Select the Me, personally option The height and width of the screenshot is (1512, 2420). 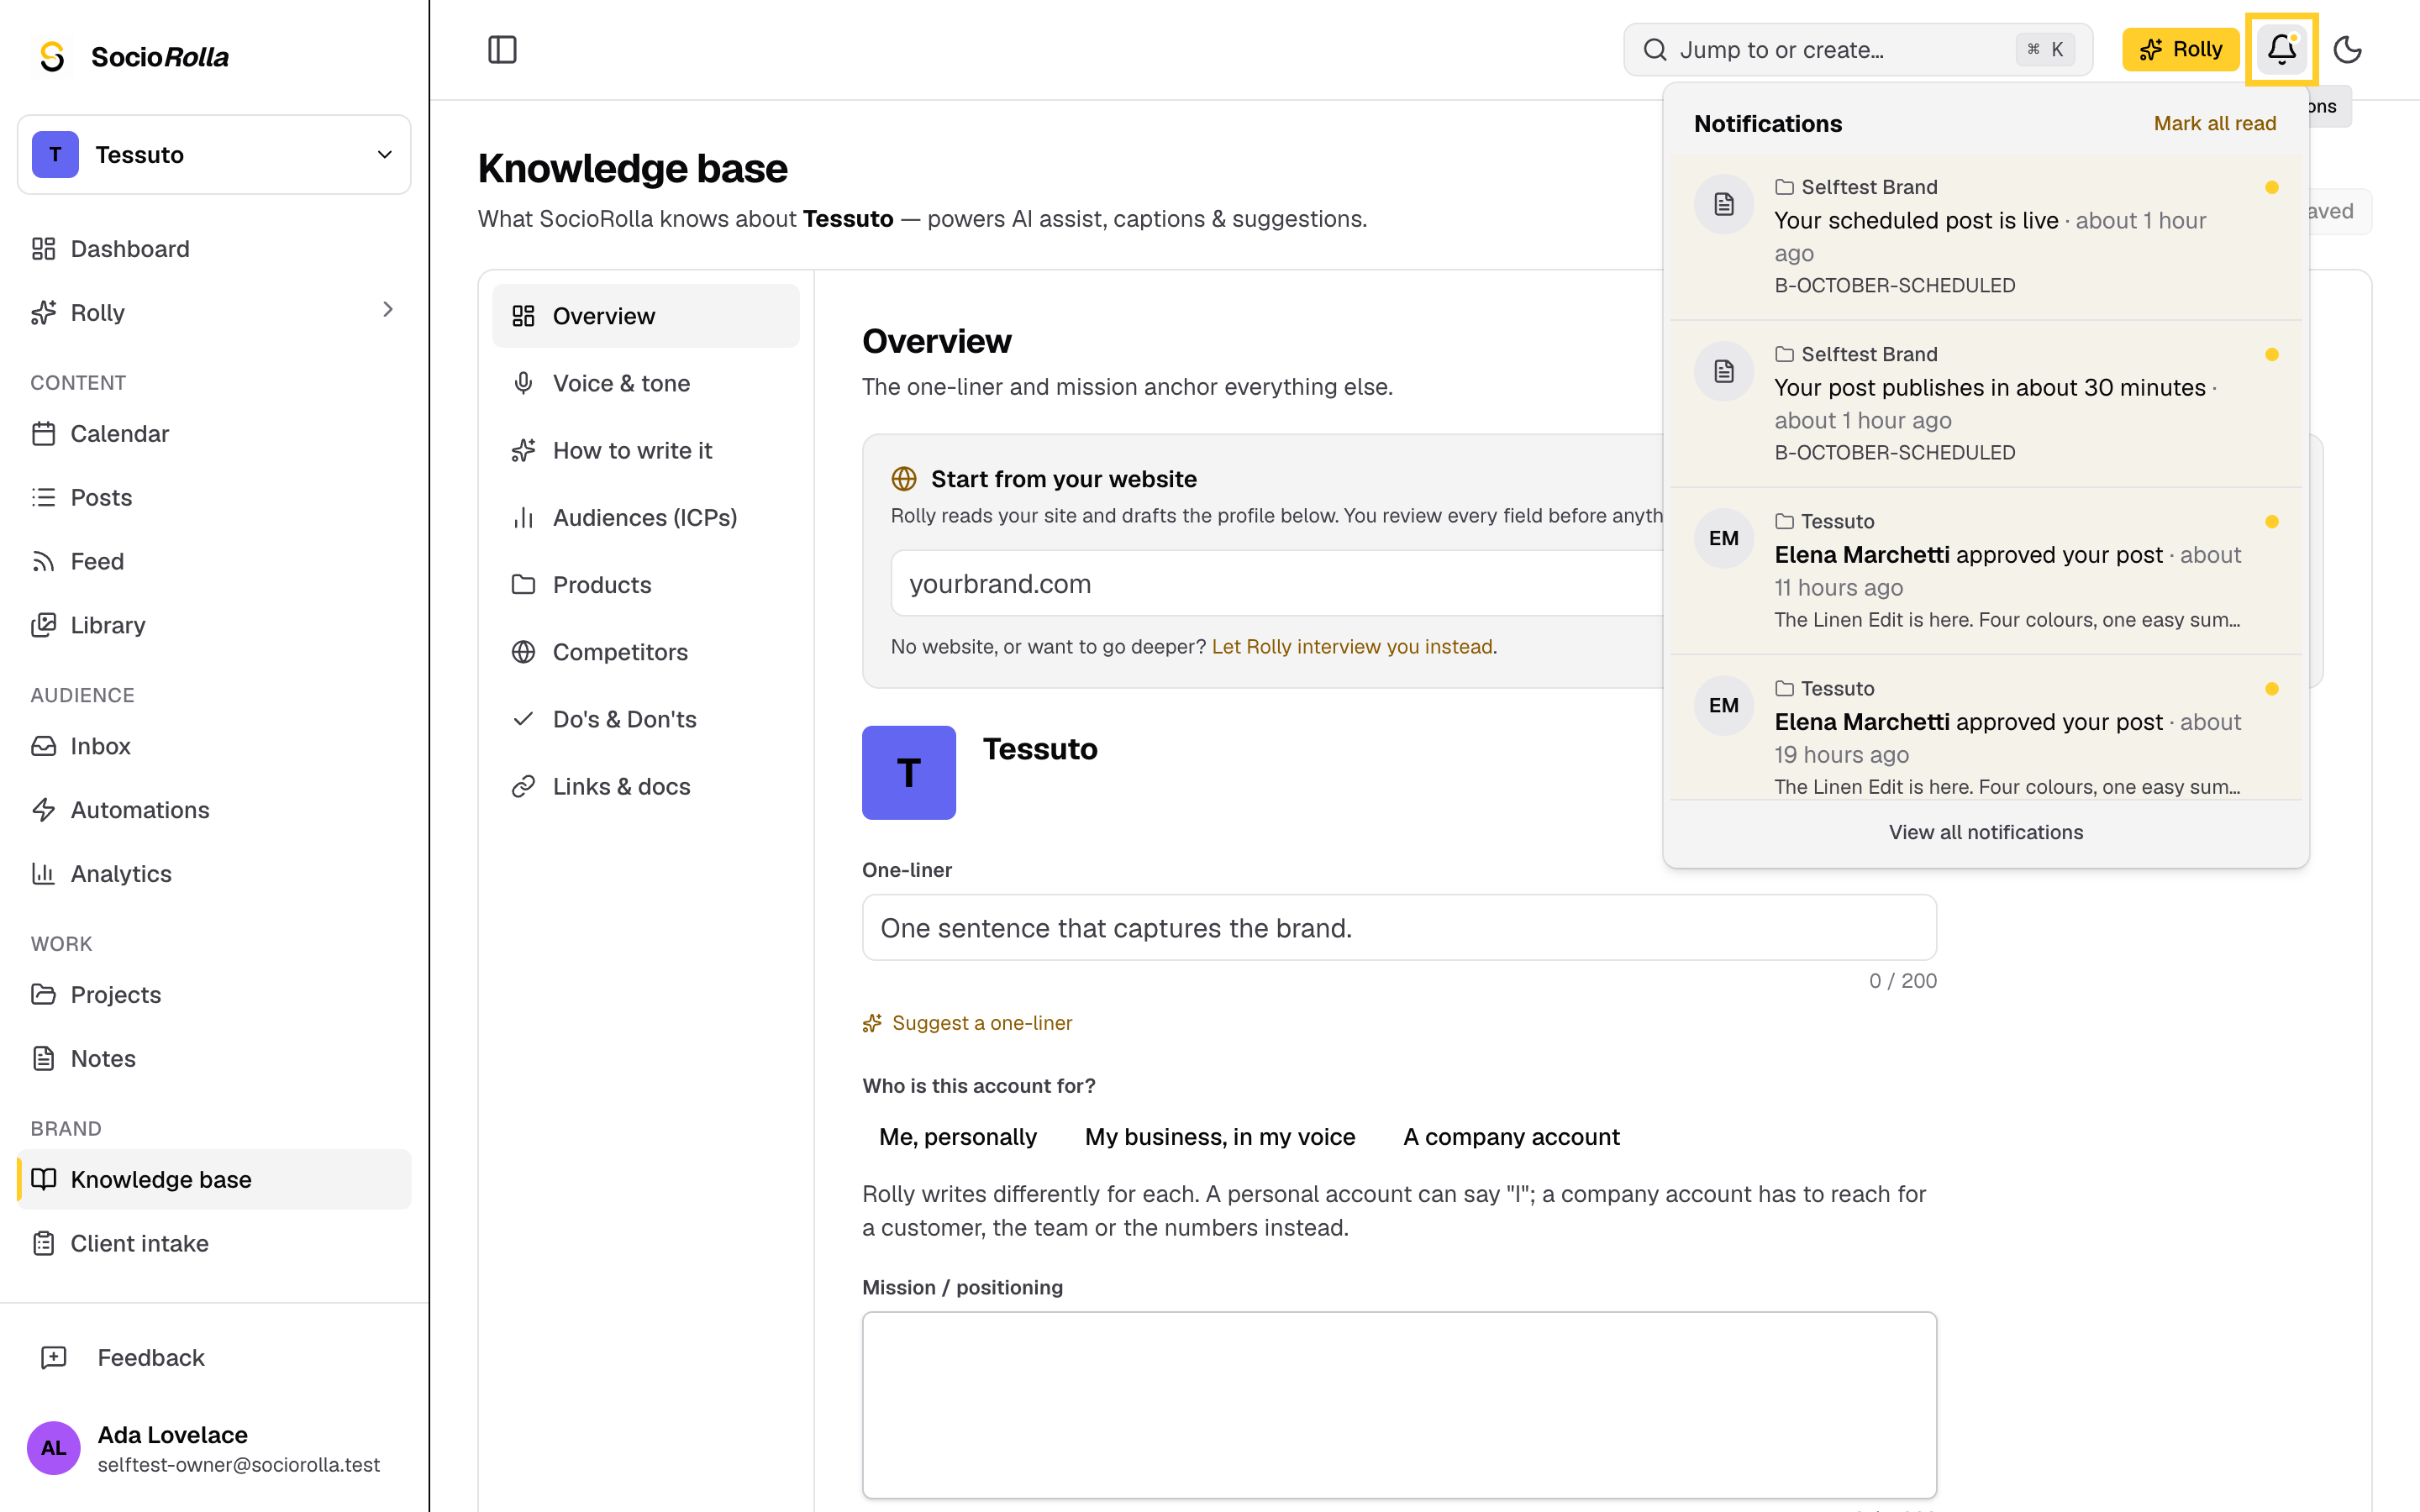(x=958, y=1137)
